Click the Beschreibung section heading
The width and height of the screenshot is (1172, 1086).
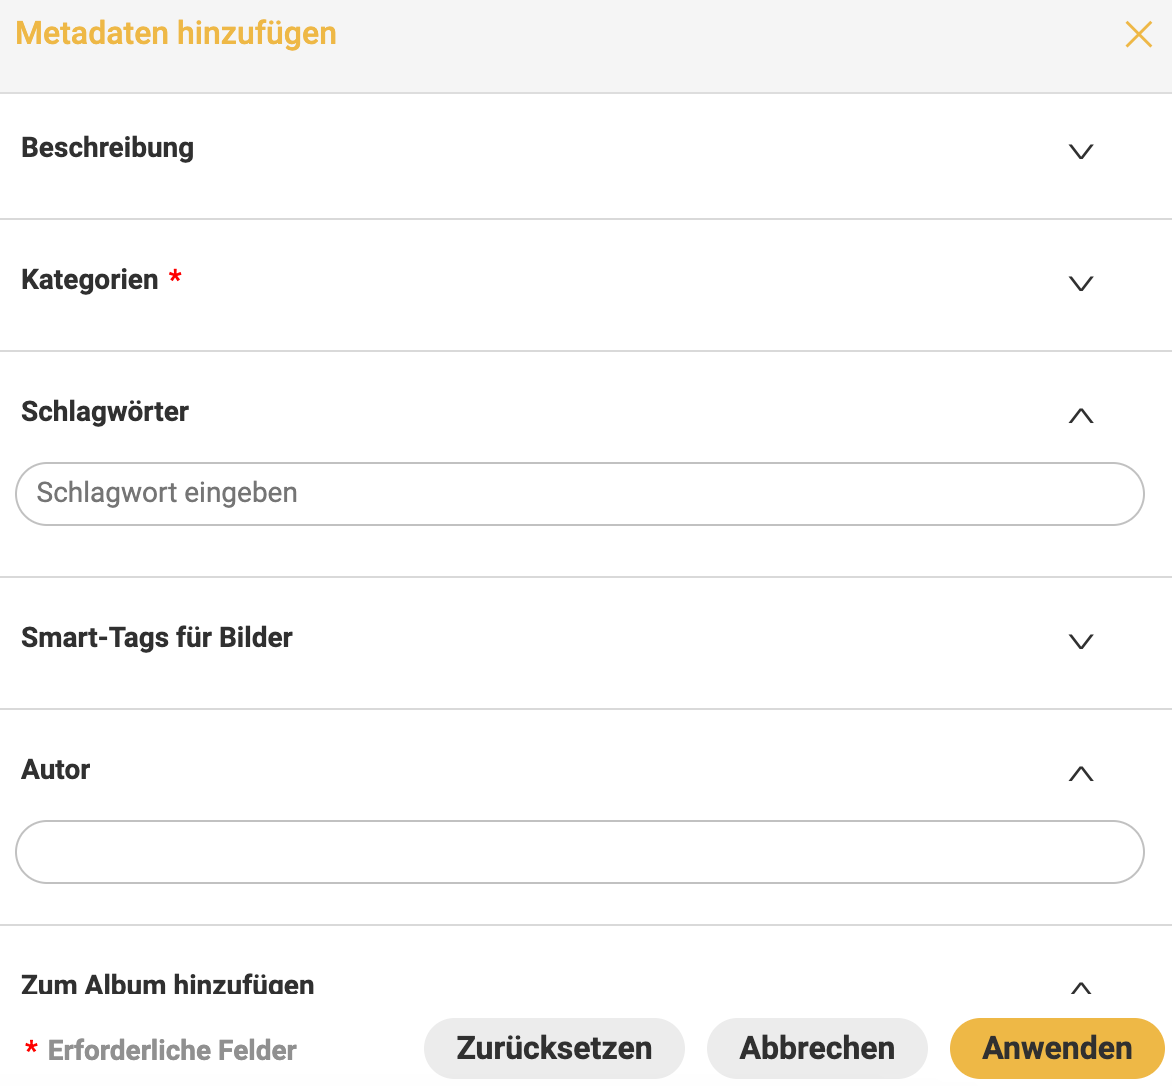click(108, 148)
